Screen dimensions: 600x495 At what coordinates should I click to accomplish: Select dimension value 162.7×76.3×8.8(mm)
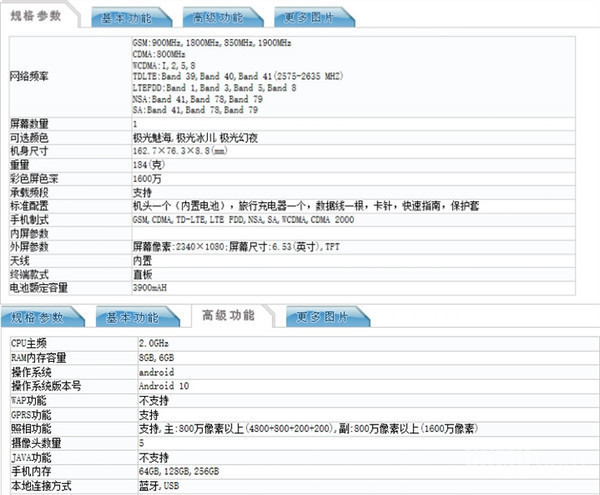(x=180, y=151)
